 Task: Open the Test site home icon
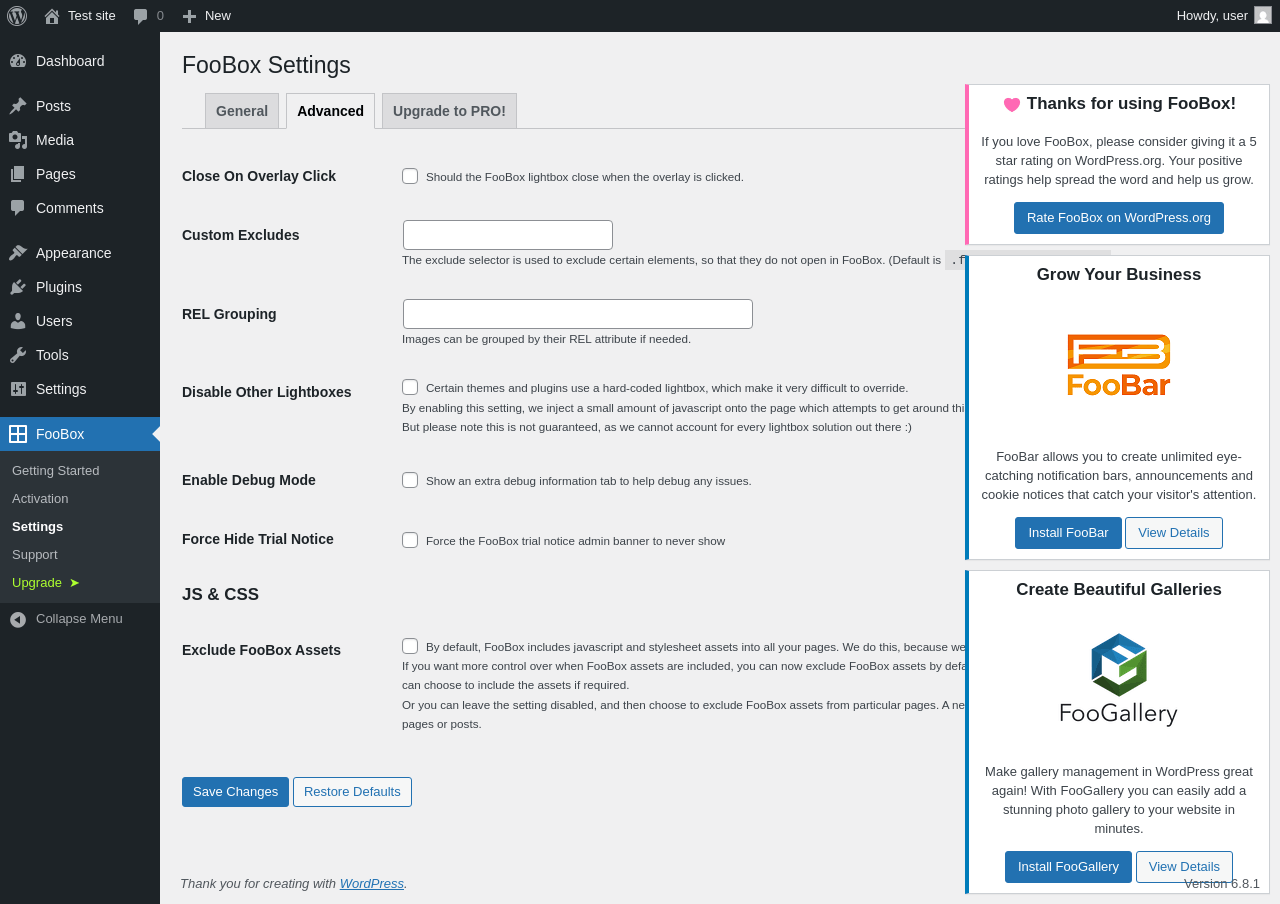click(52, 16)
